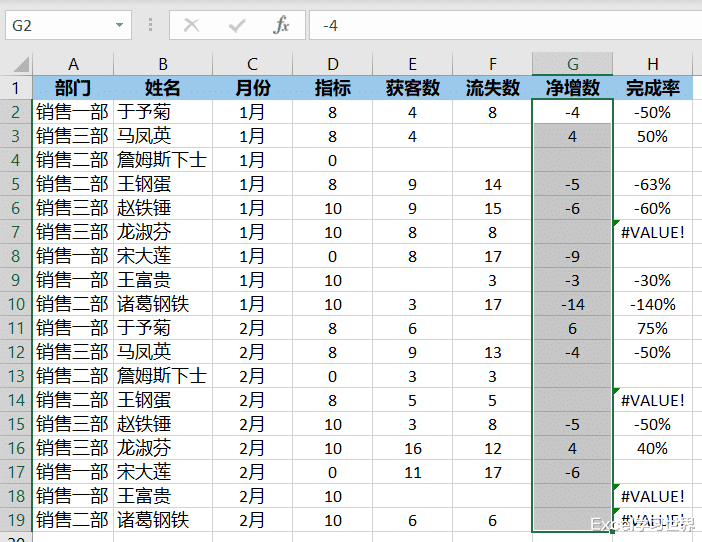702x542 pixels.
Task: Click the formula bar options dots handle
Action: click(150, 25)
